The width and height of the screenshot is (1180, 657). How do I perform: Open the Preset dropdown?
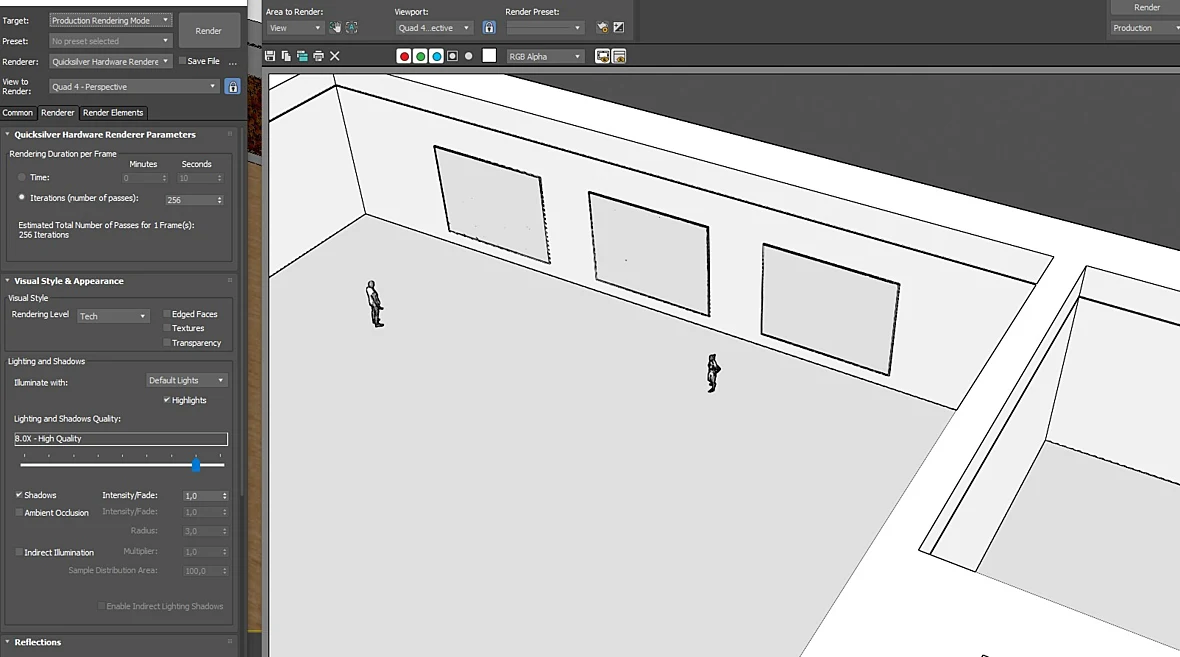coord(111,41)
